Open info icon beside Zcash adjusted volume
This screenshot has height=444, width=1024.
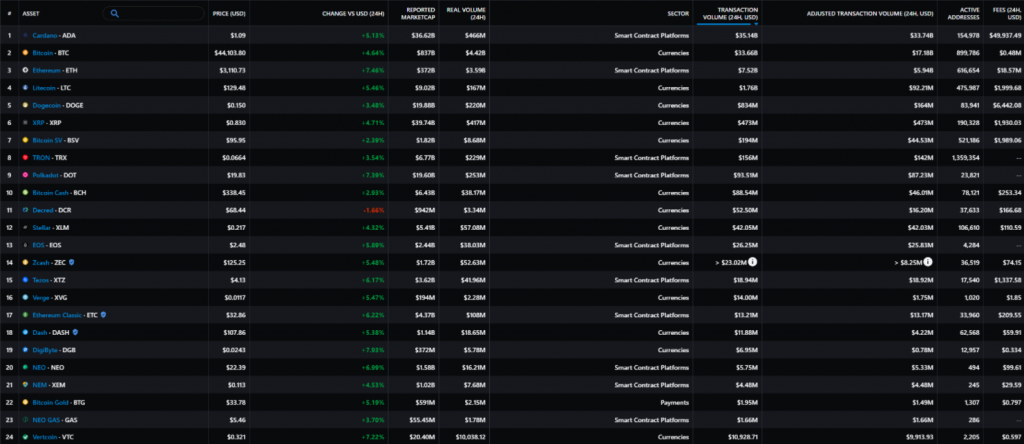(927, 262)
